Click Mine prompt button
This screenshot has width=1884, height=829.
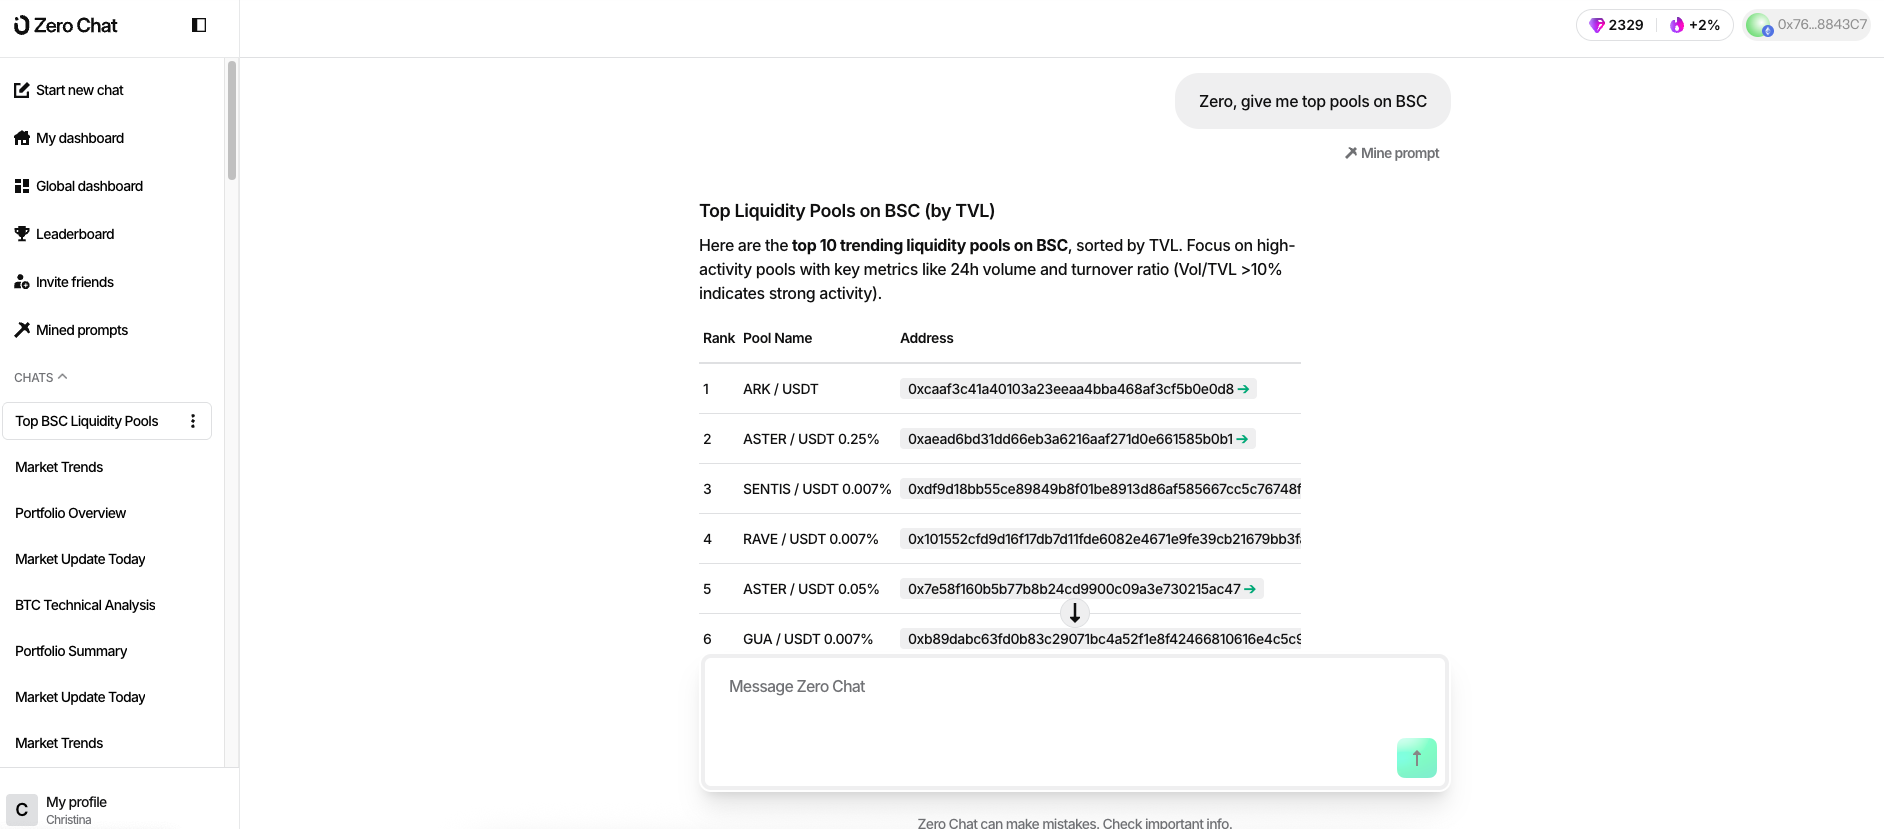pos(1392,153)
